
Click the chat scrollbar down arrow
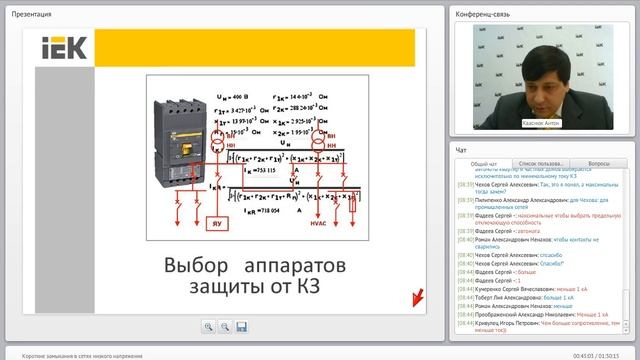tap(627, 331)
